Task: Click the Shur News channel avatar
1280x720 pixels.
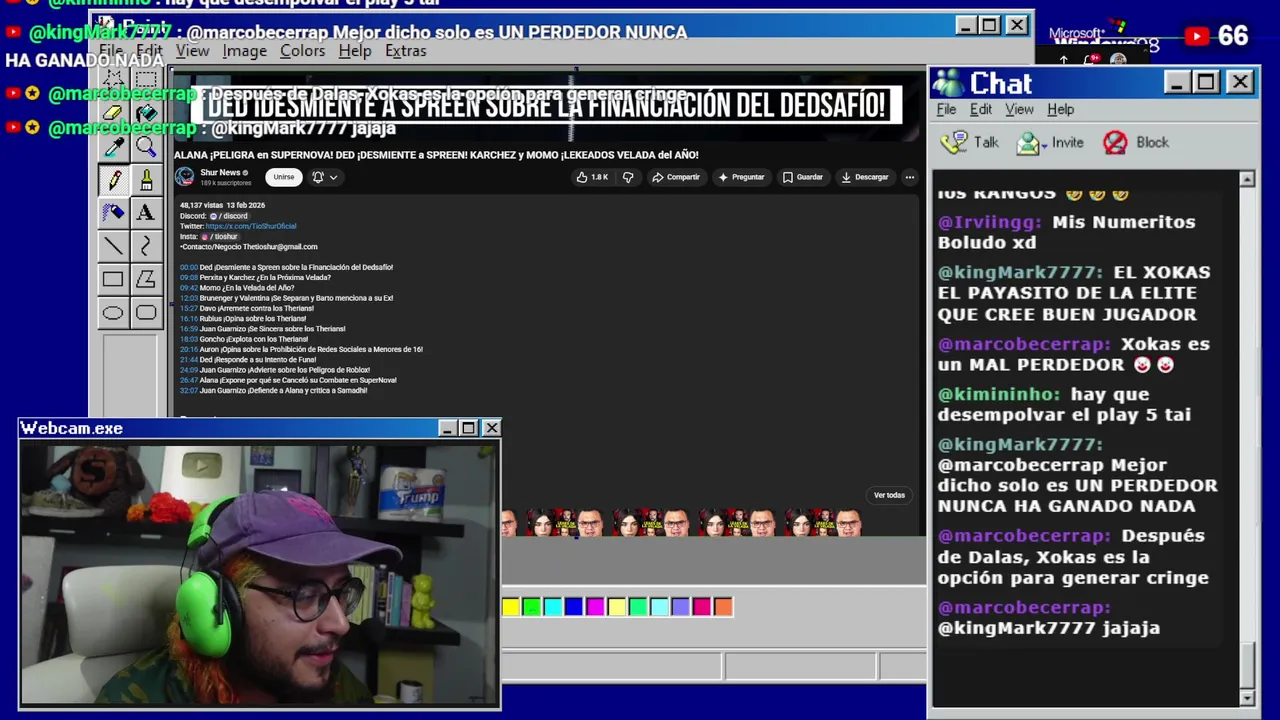Action: pos(185,177)
